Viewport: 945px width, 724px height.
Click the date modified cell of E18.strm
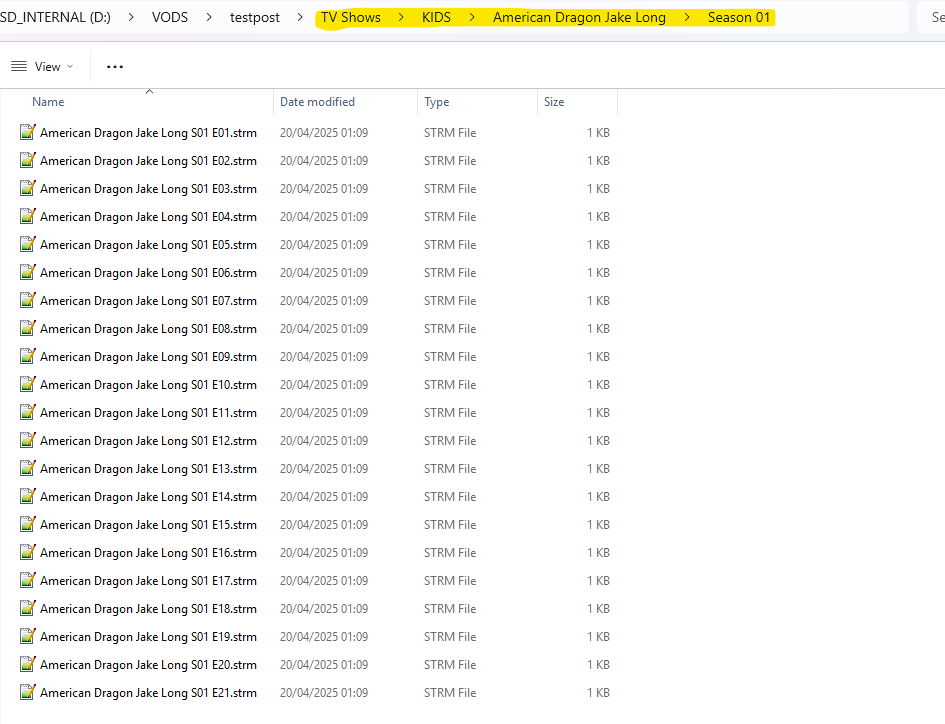[324, 609]
